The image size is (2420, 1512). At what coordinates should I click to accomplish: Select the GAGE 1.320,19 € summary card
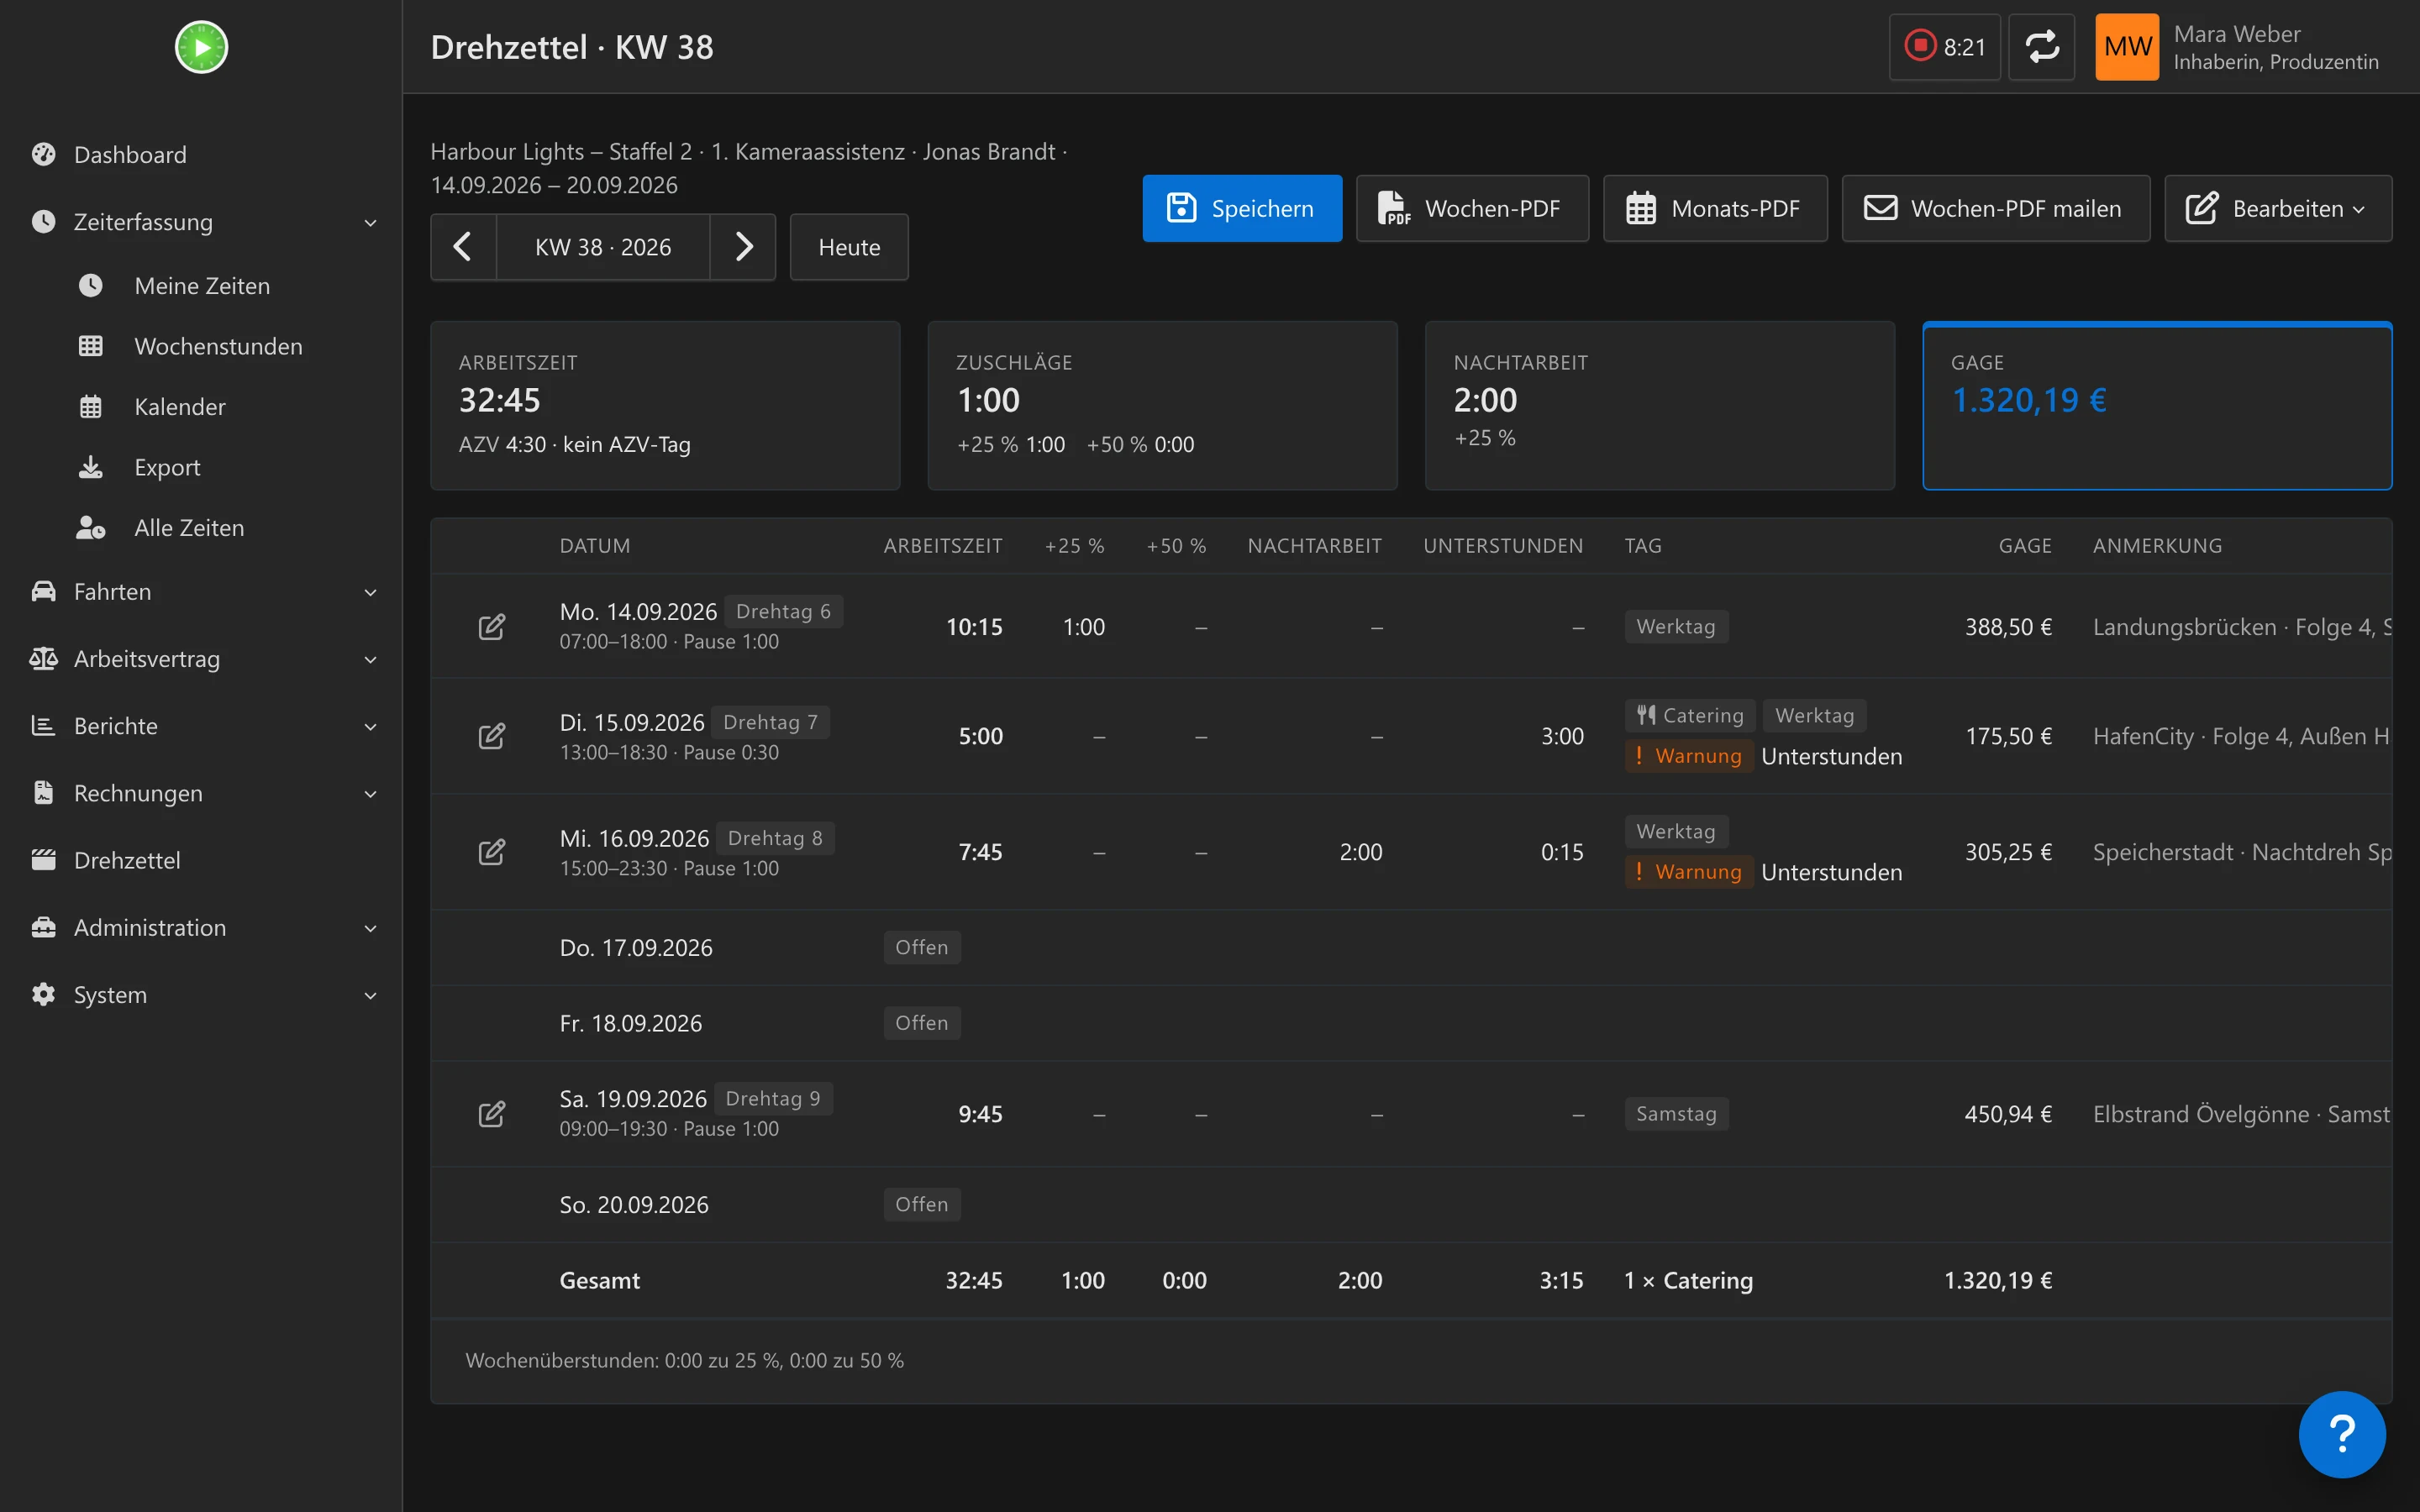click(2157, 406)
